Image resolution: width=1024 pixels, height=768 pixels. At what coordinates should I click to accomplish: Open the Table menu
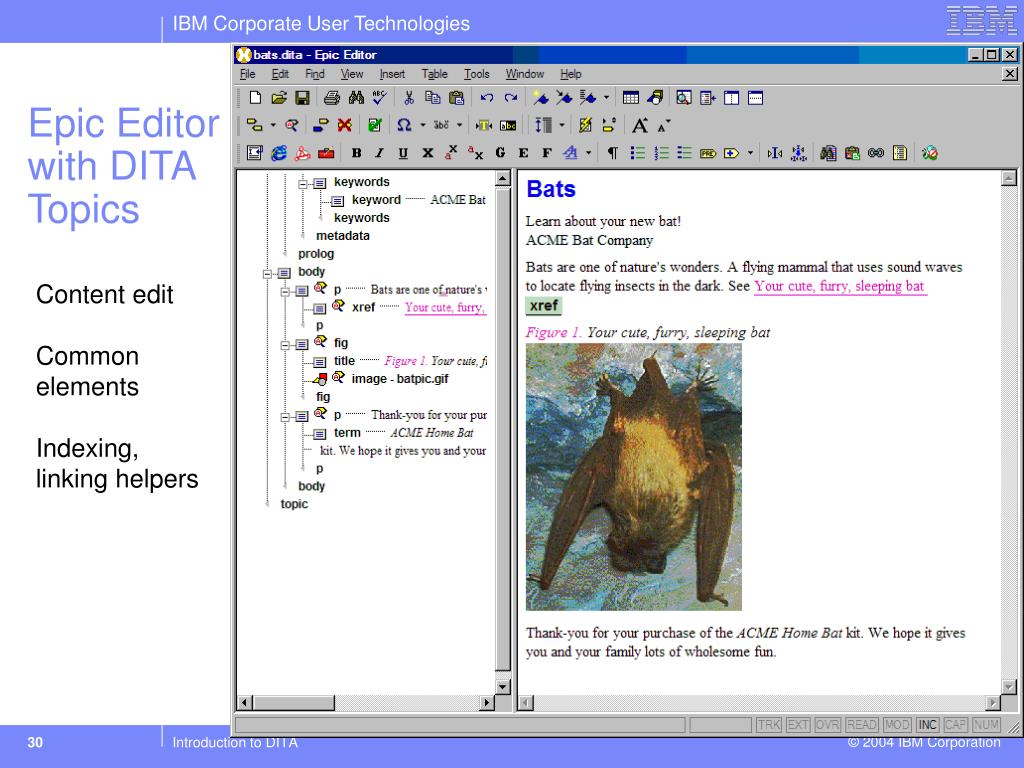point(434,74)
